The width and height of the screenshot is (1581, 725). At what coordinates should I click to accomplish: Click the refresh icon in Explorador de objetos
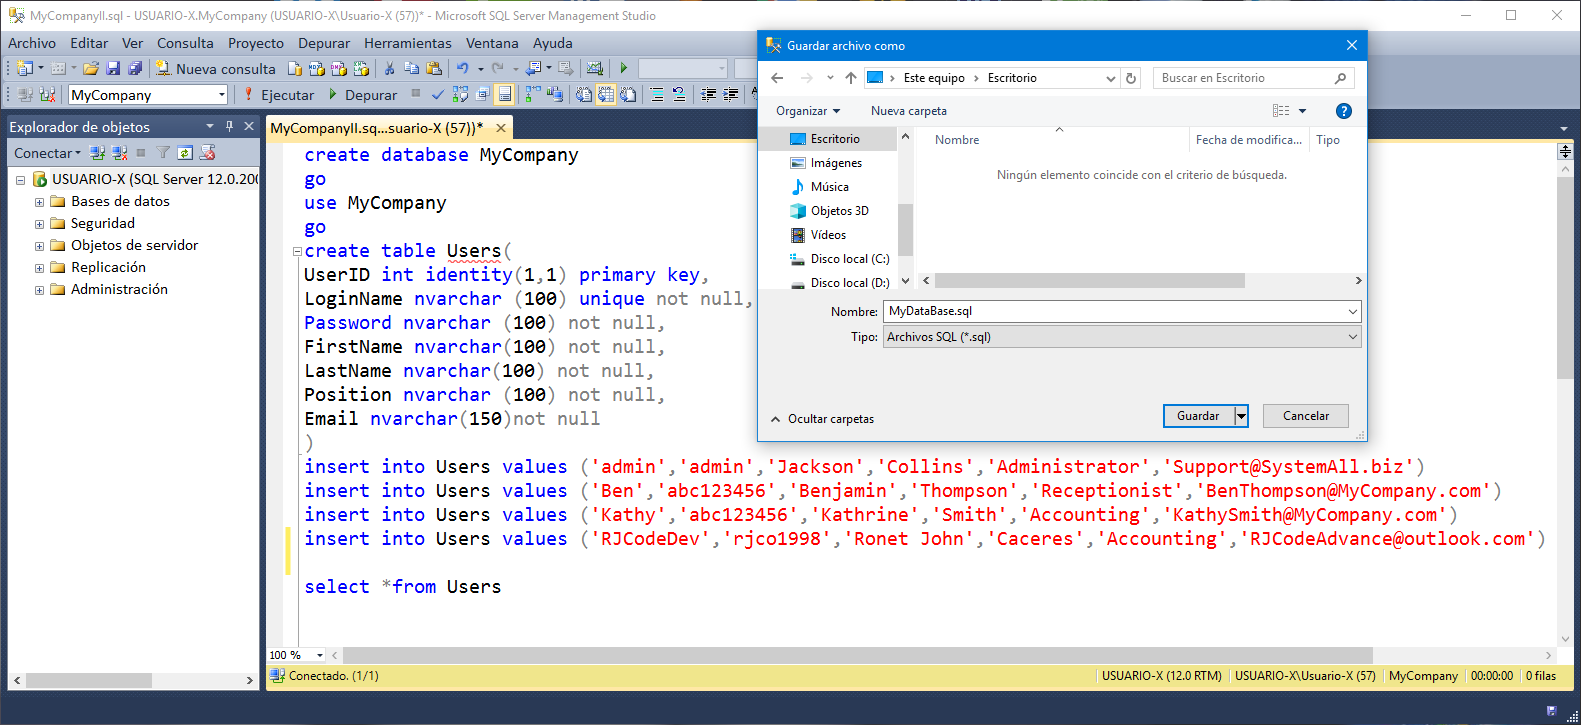[185, 153]
